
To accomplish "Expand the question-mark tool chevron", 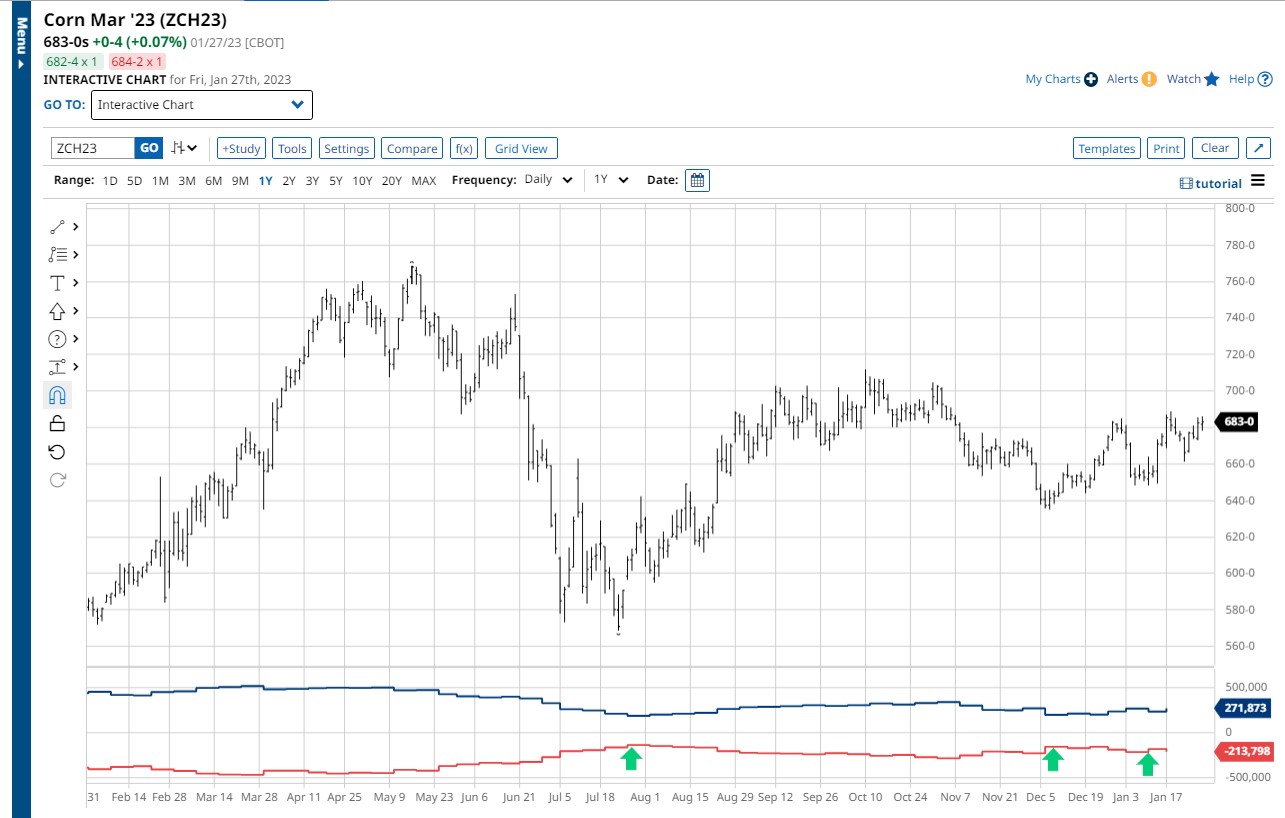I will (75, 339).
